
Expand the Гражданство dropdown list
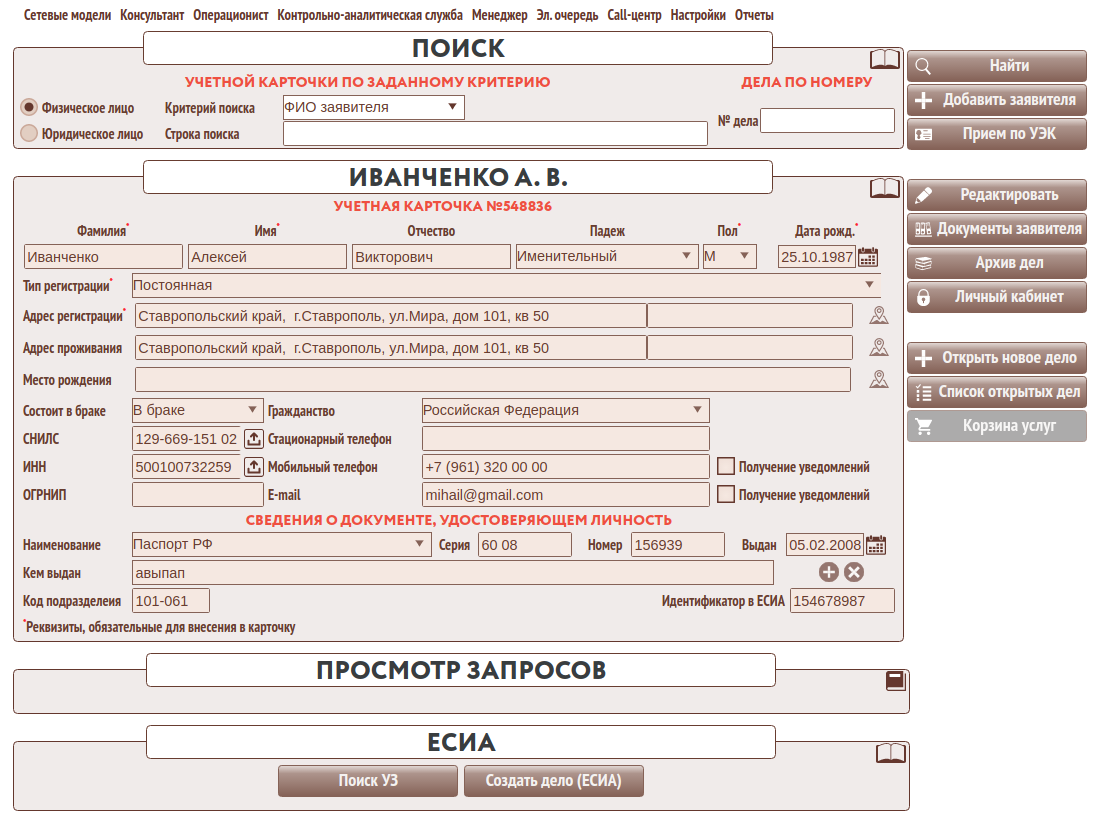pos(565,410)
